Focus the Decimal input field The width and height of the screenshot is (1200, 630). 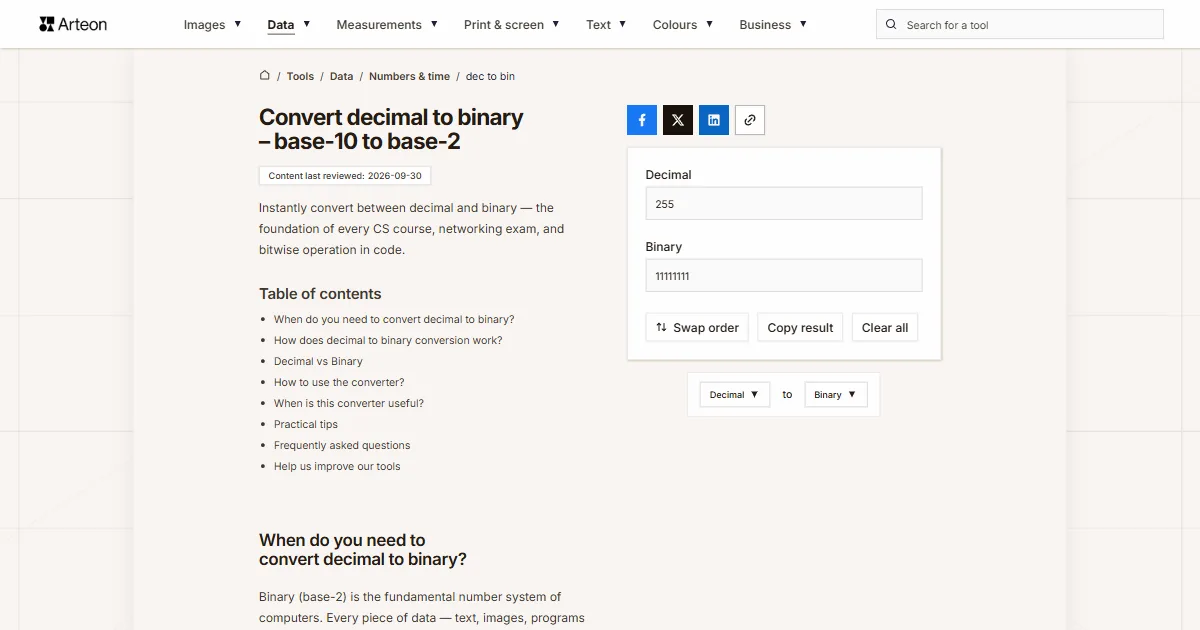784,204
